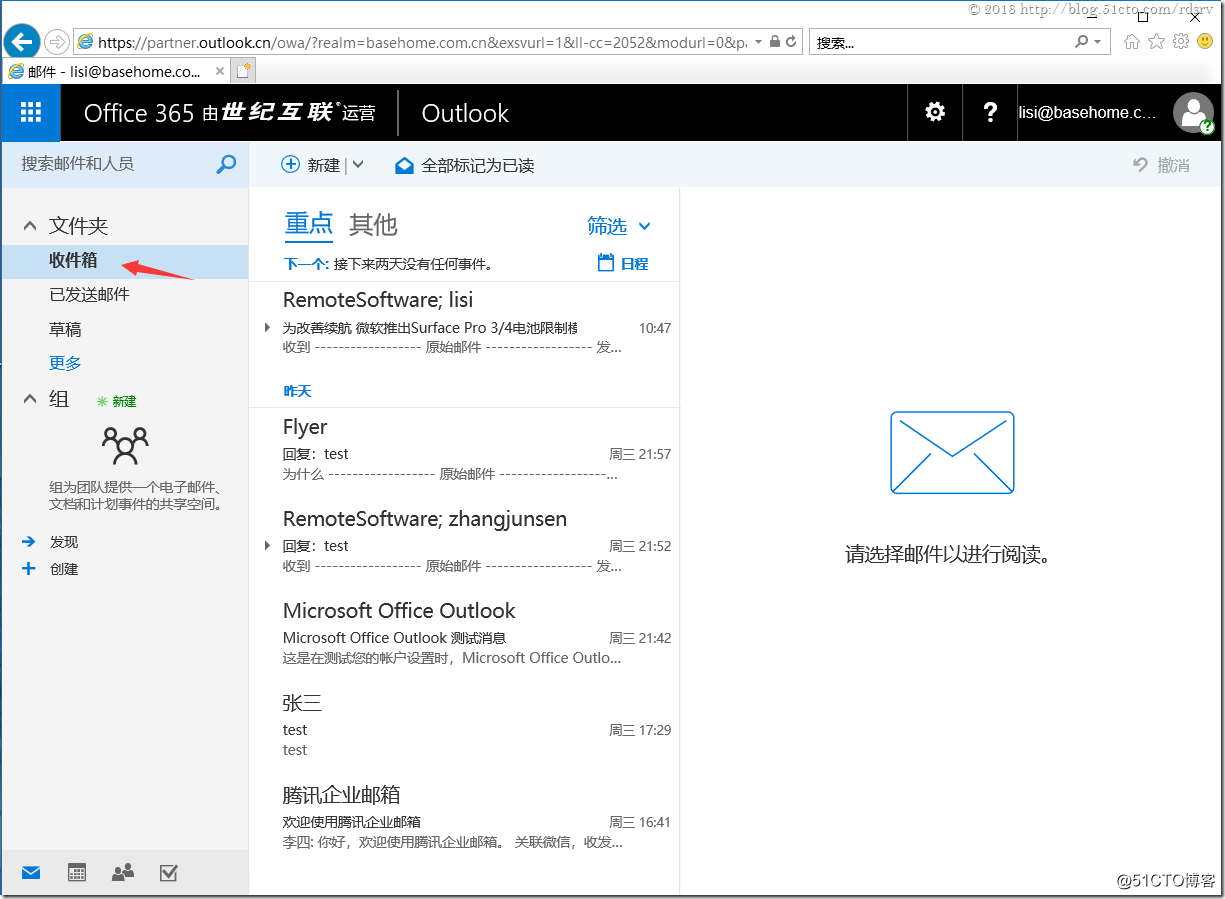The width and height of the screenshot is (1225, 899).
Task: Open a new browser tab
Action: pos(244,71)
